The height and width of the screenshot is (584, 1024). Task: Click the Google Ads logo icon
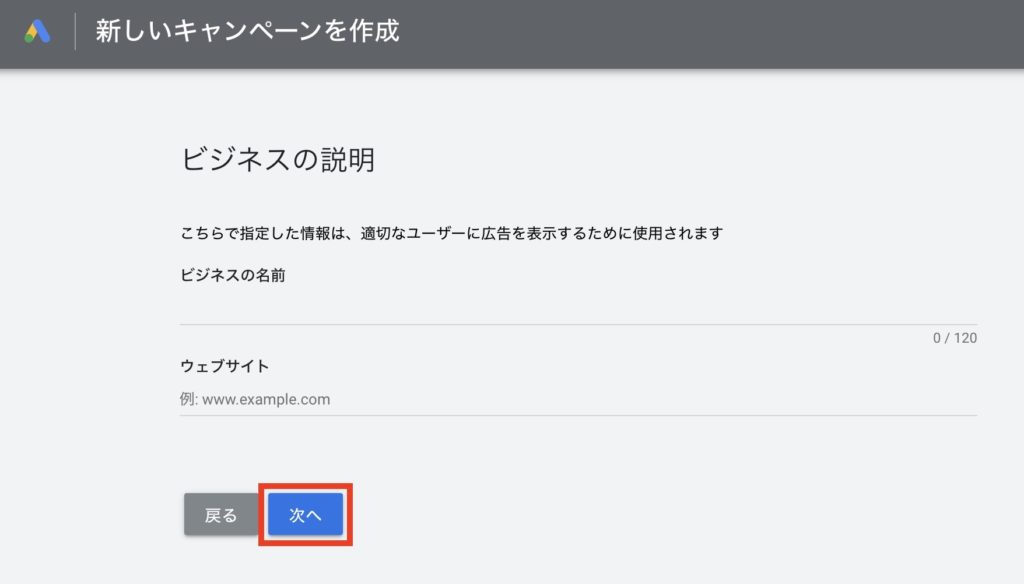point(37,31)
